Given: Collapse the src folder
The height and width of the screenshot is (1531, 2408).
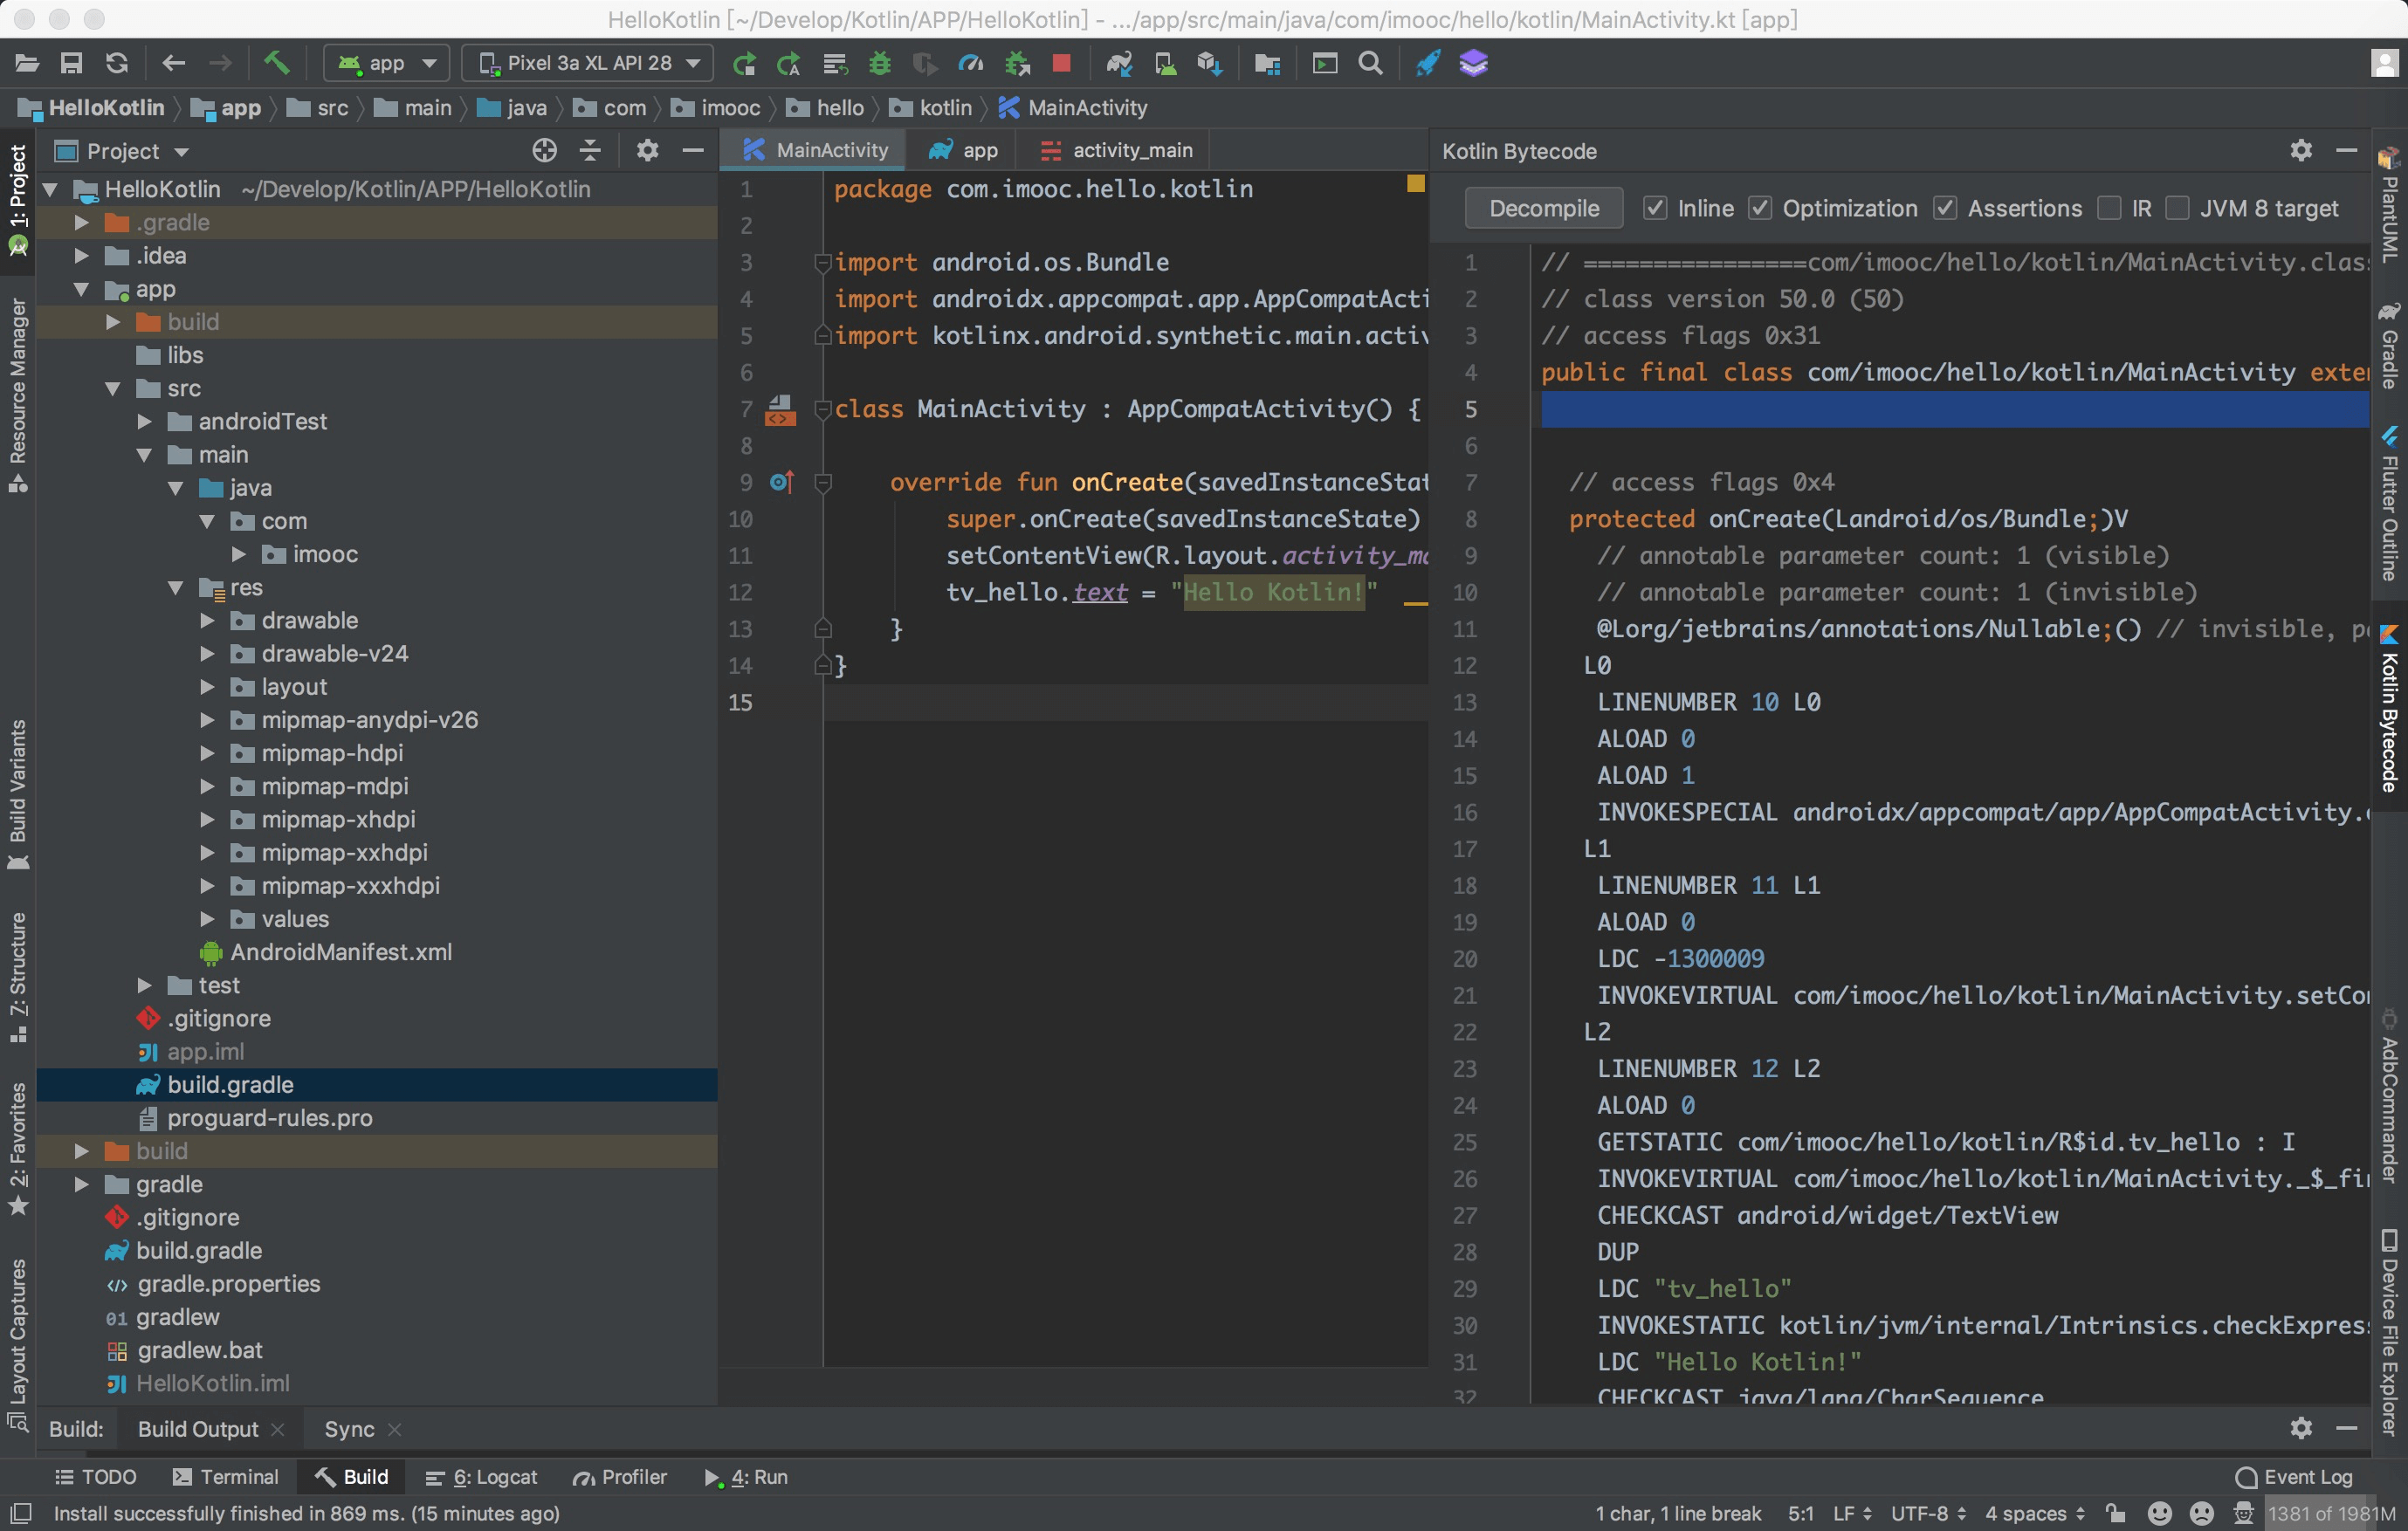Looking at the screenshot, I should click(113, 388).
